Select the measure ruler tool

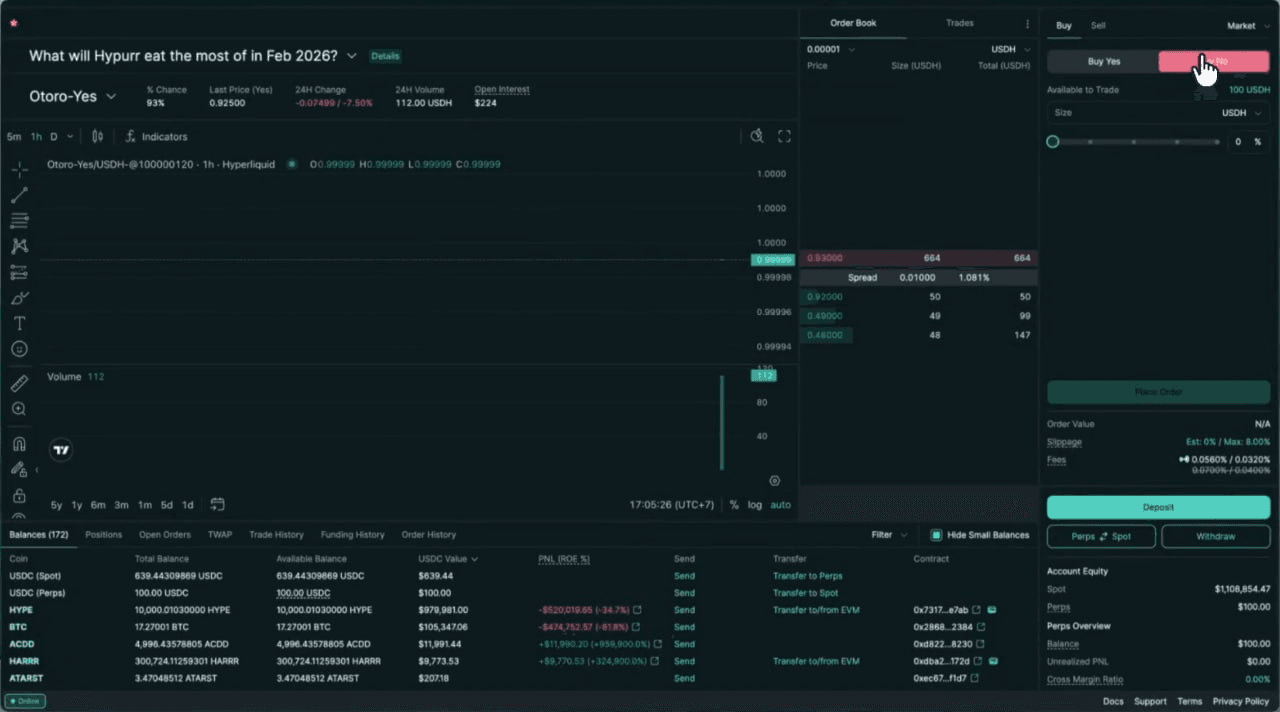coord(20,383)
